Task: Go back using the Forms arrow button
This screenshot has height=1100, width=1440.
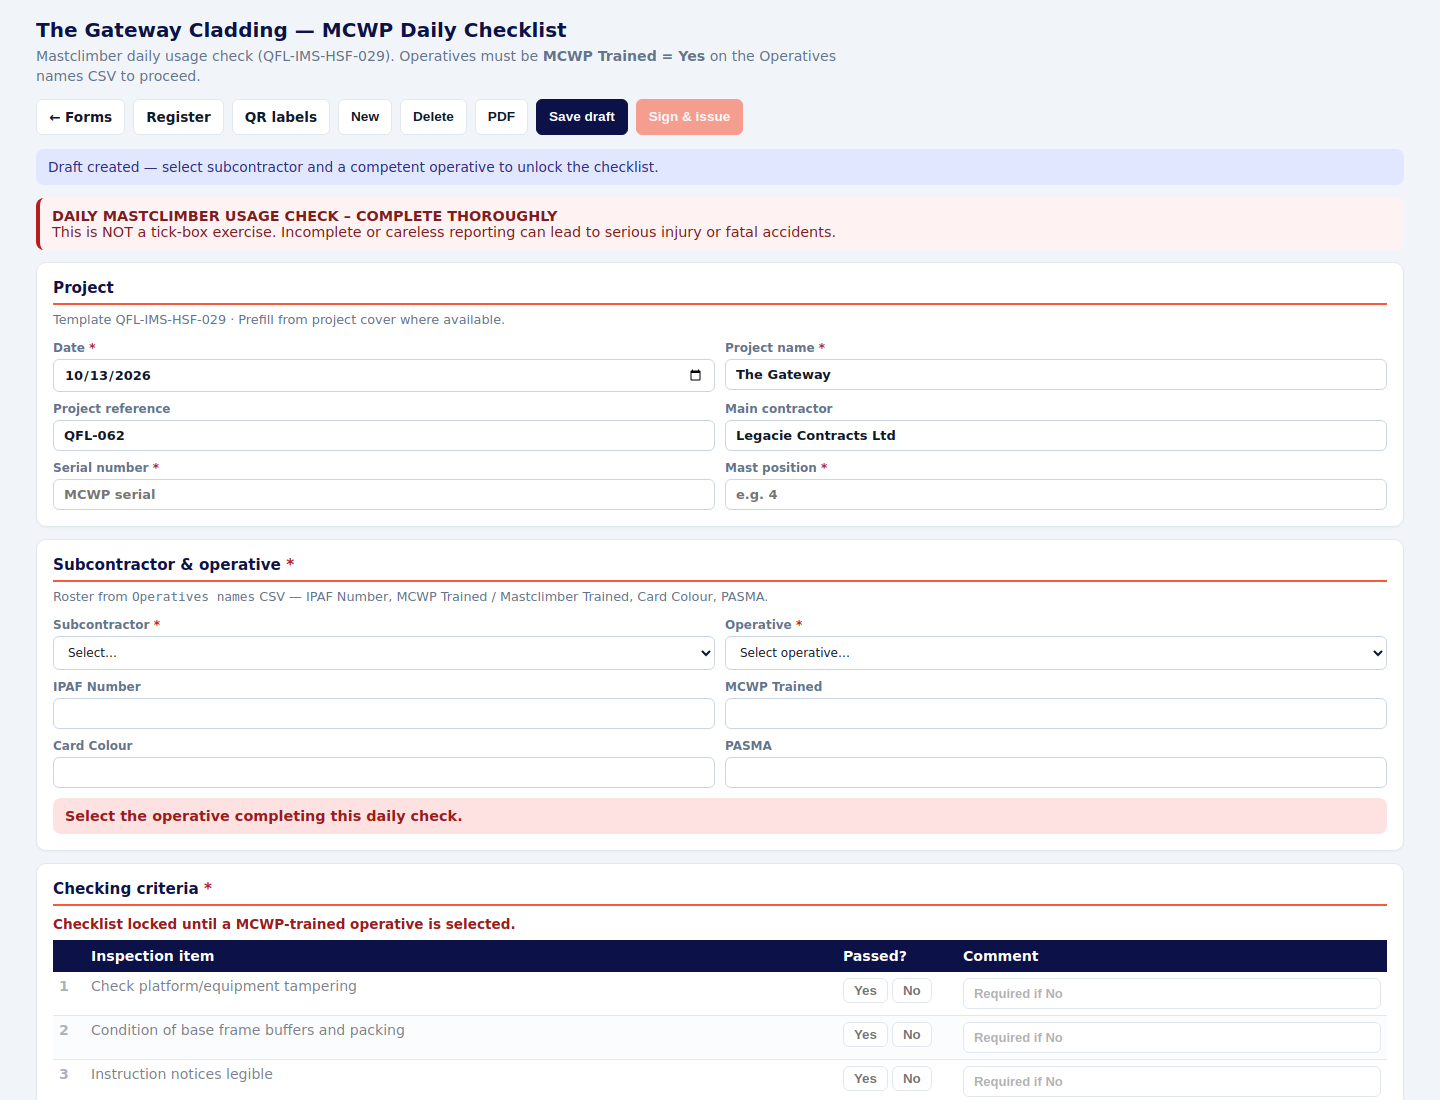Action: pos(81,117)
